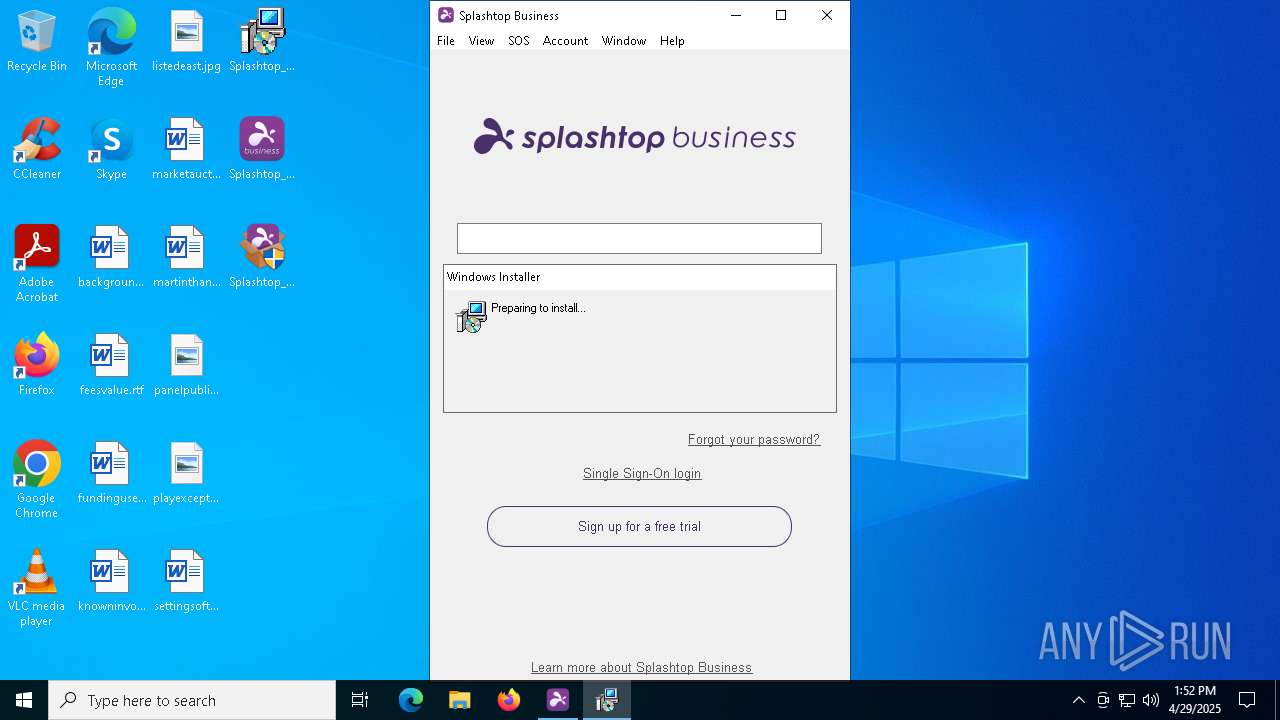
Task: Open the Help menu in Splashtop
Action: coord(672,41)
